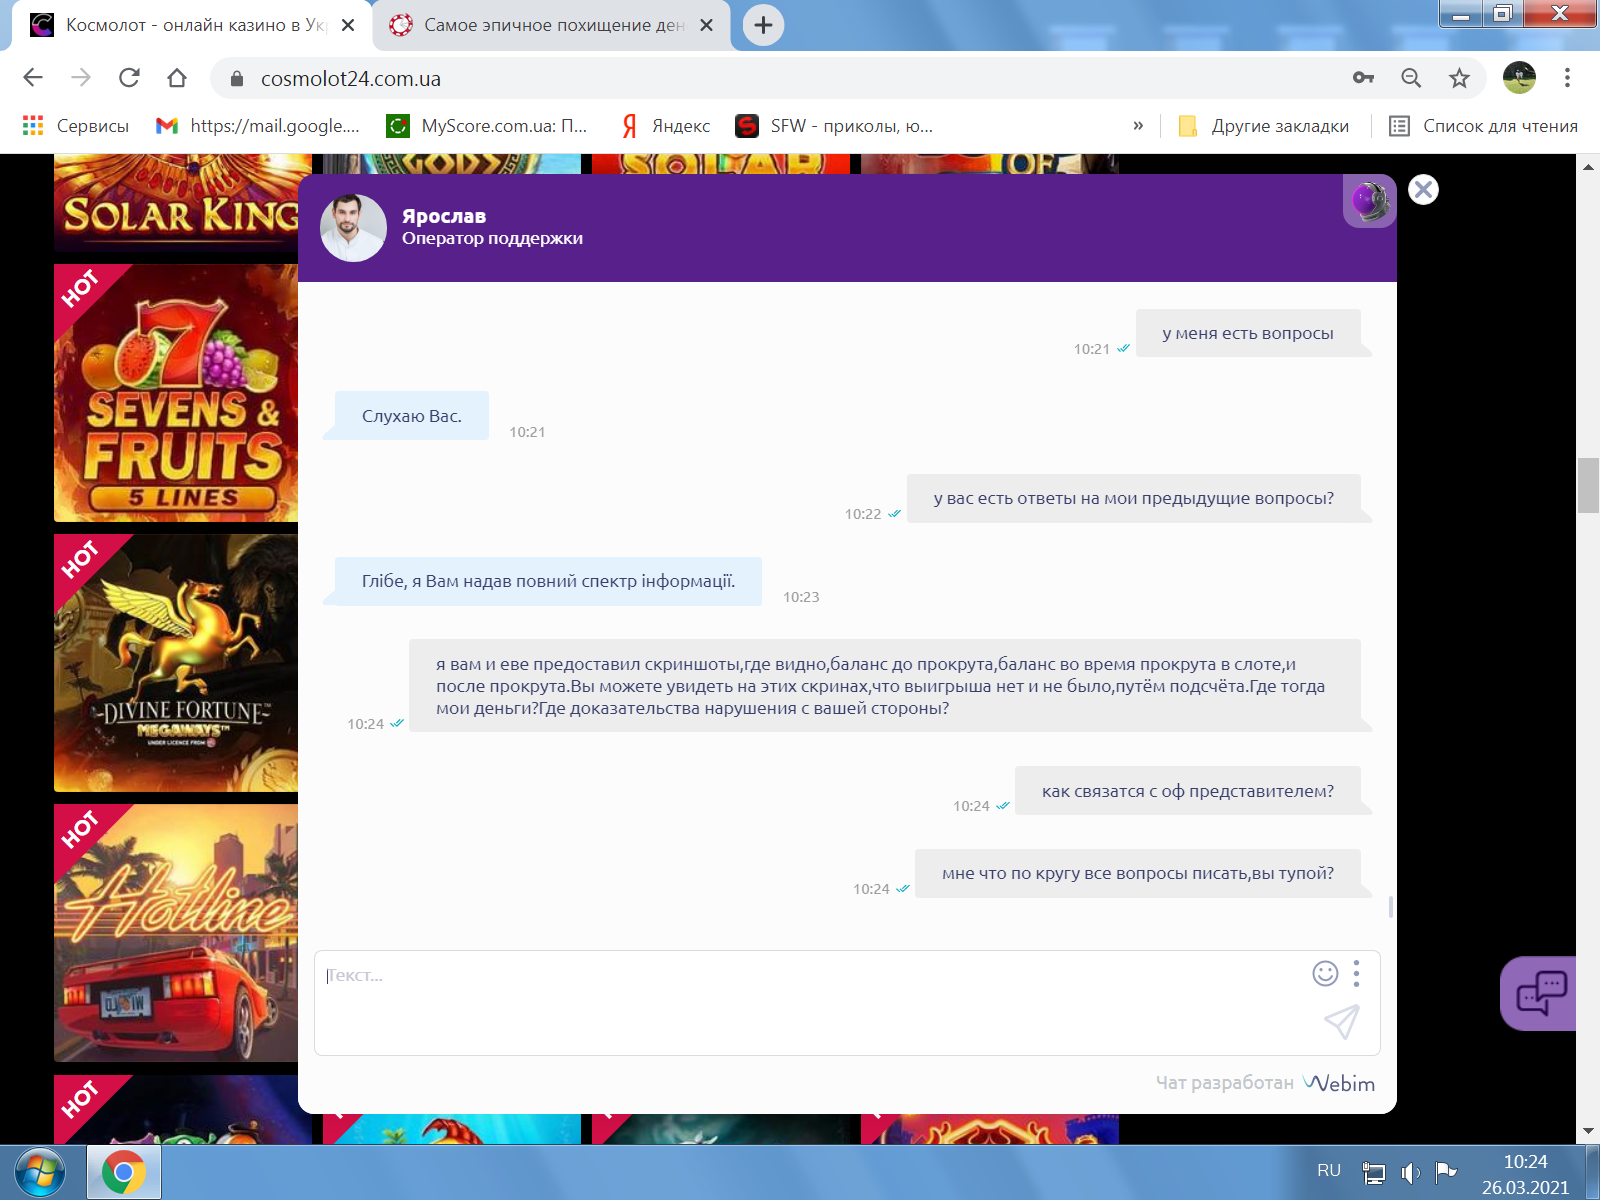
Task: Open the Webim developer link
Action: 1339,1083
